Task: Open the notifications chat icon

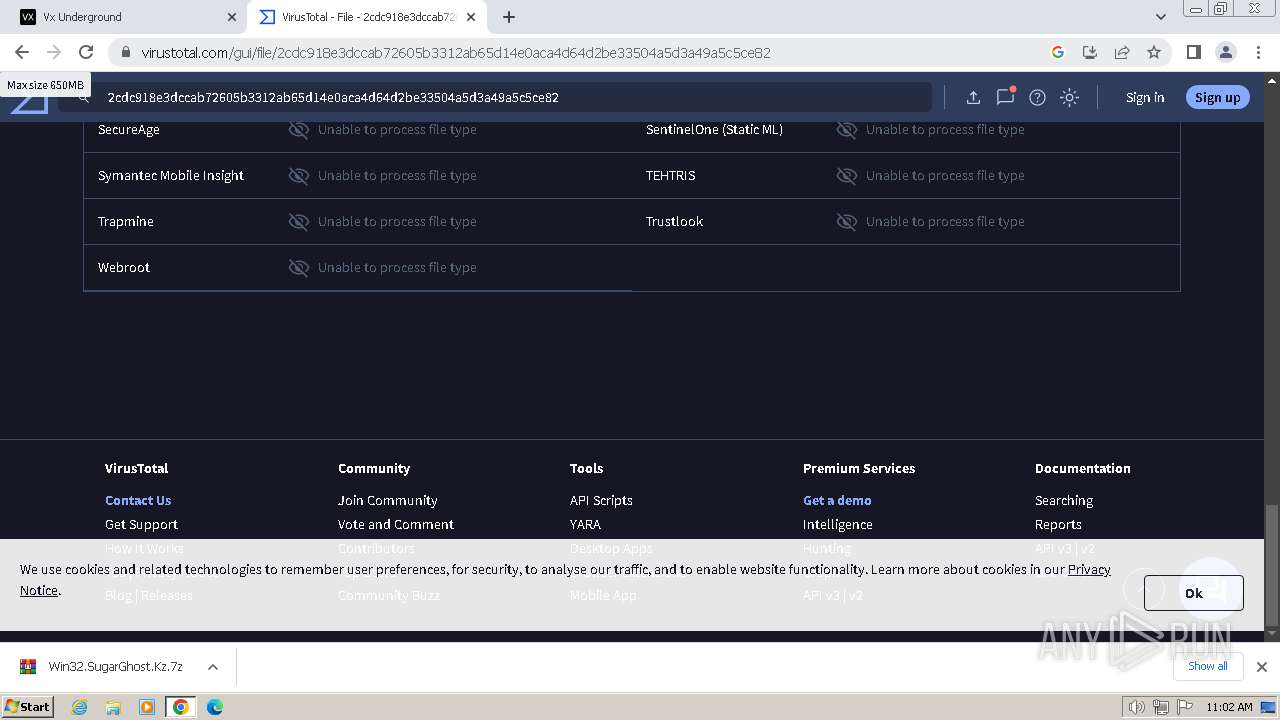Action: (x=1005, y=97)
